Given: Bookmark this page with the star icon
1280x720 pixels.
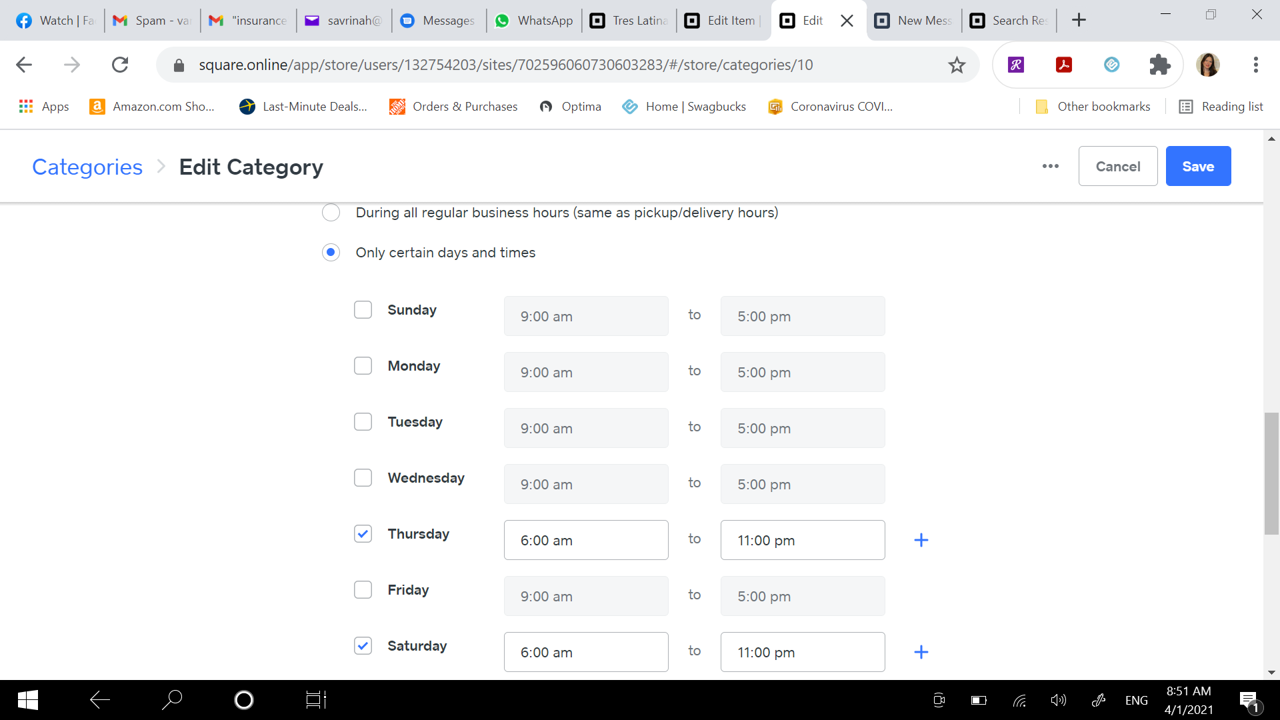Looking at the screenshot, I should (x=957, y=65).
